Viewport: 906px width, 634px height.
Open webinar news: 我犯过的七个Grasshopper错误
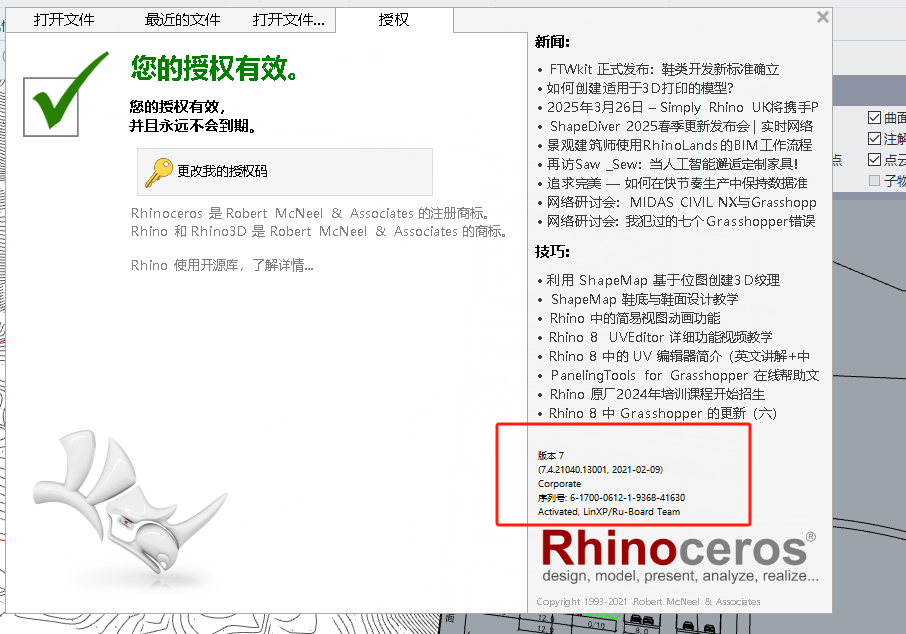(x=681, y=221)
